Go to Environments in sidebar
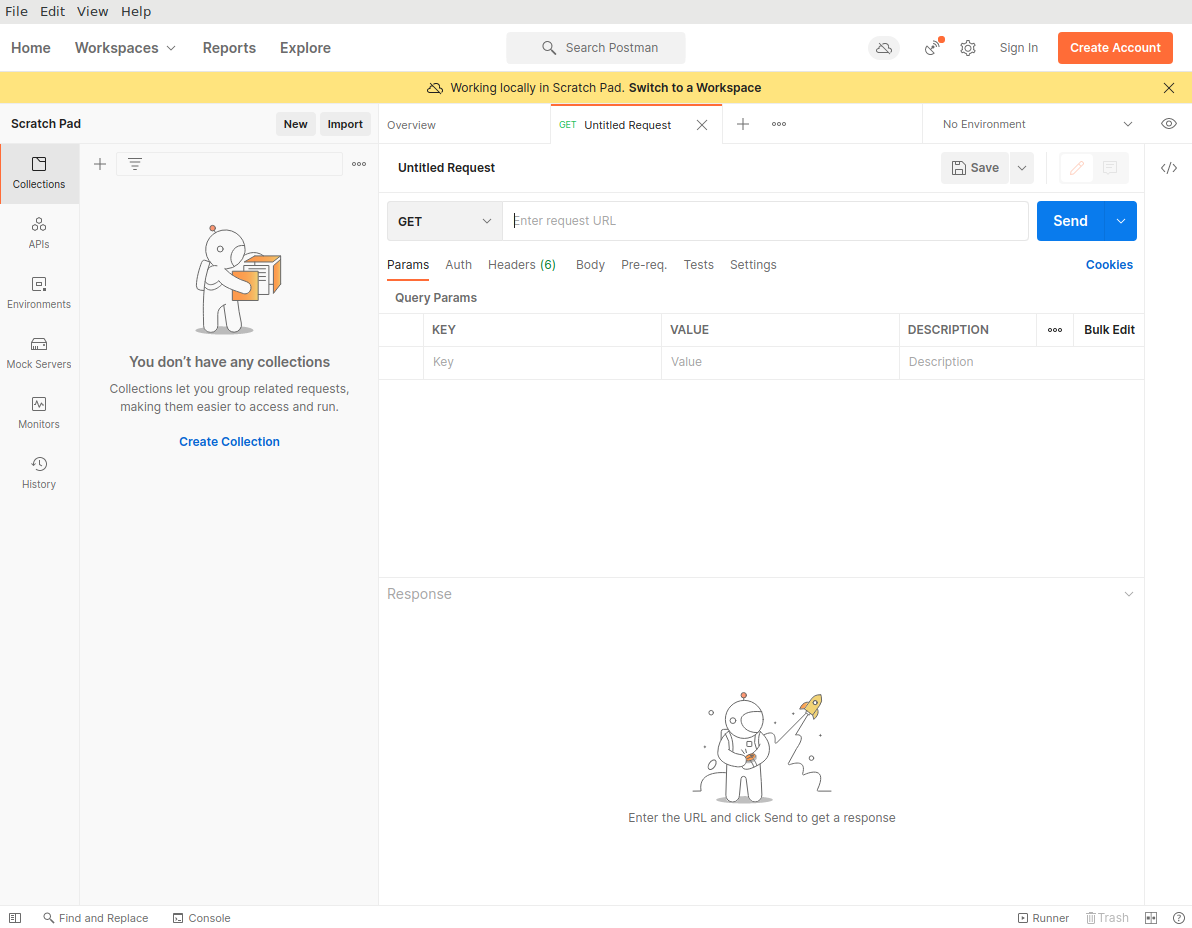This screenshot has width=1192, height=928. (x=39, y=293)
